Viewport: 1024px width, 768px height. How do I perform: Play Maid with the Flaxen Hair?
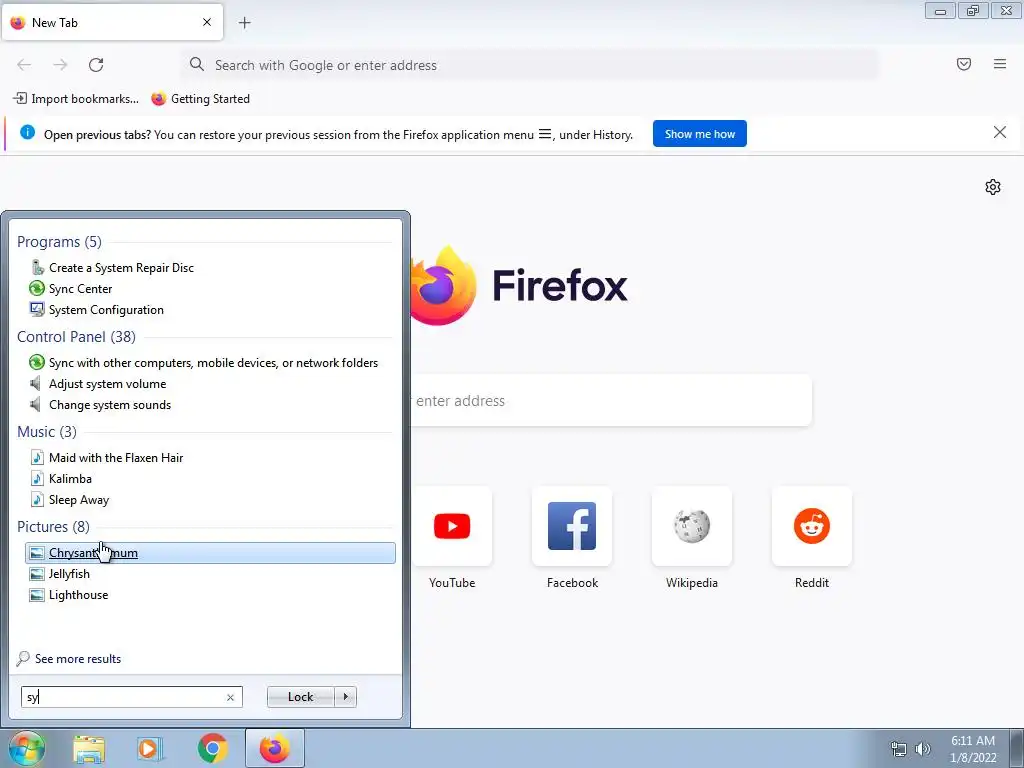pos(210,458)
